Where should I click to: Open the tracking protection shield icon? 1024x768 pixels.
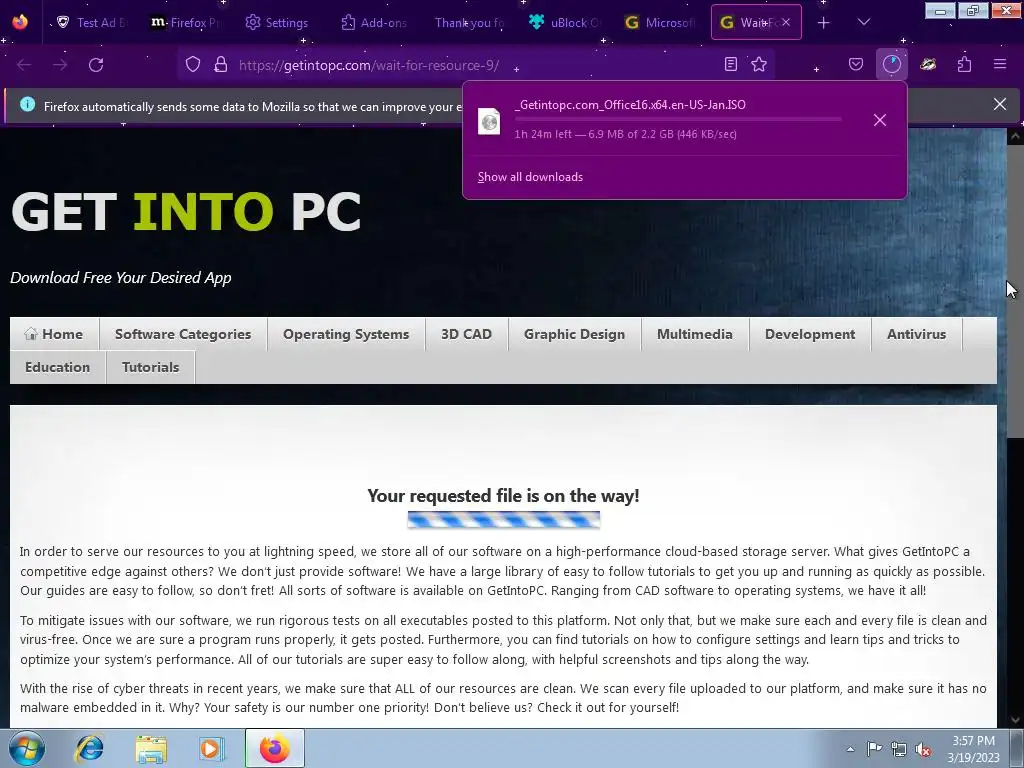(x=193, y=64)
